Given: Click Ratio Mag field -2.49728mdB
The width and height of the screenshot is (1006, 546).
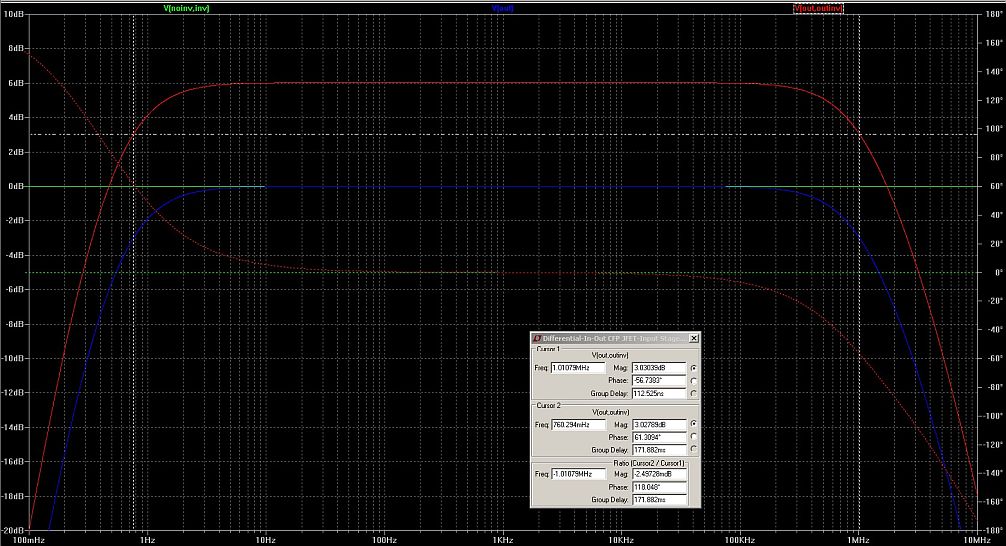Looking at the screenshot, I should click(660, 474).
